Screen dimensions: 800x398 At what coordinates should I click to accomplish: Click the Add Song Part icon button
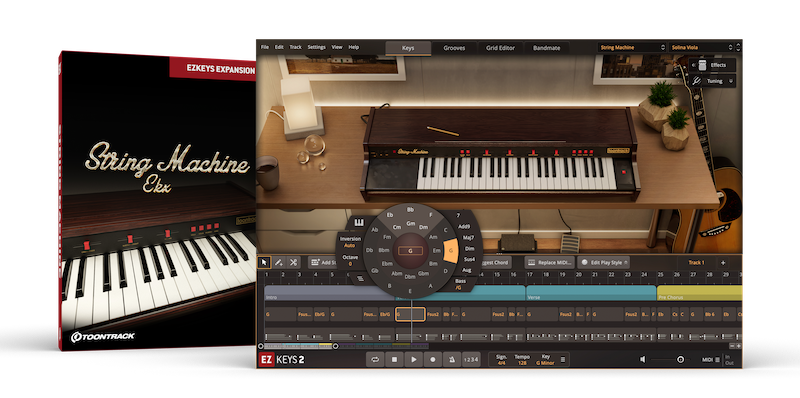point(323,262)
